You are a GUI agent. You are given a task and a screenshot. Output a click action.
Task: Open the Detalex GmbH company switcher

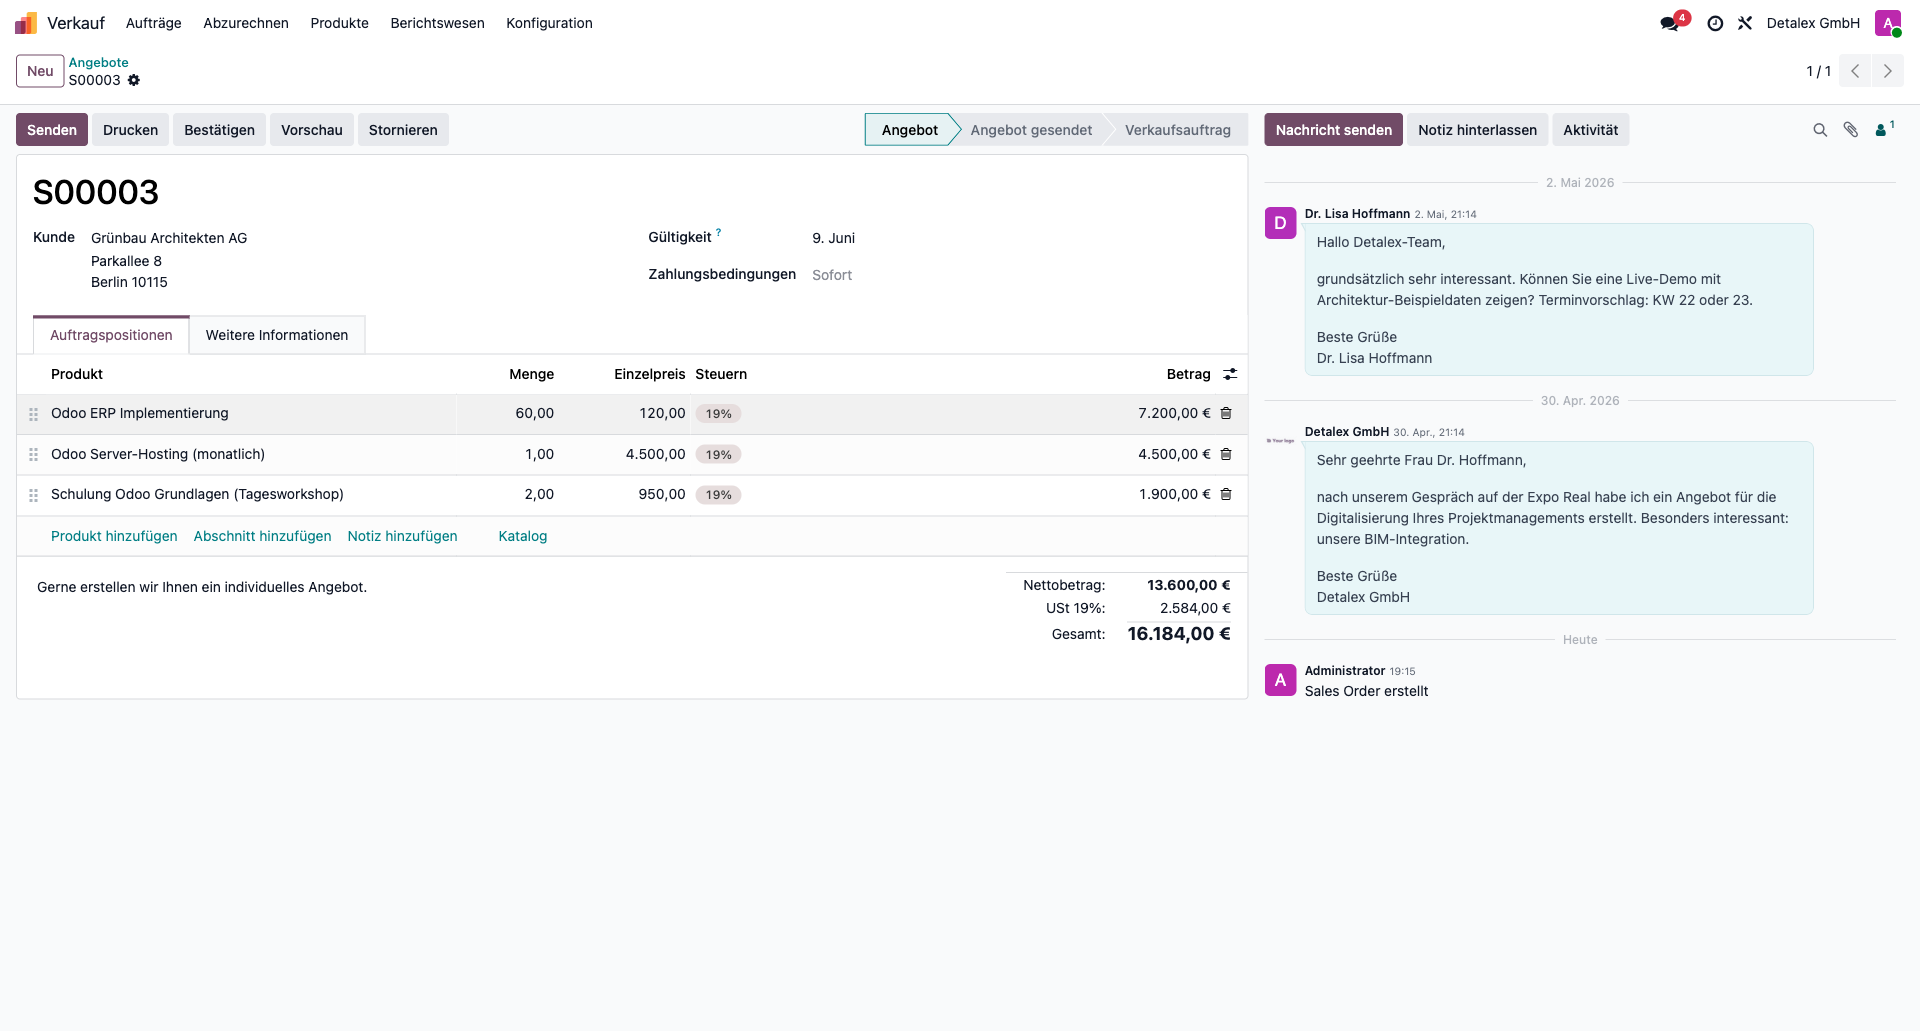1813,23
